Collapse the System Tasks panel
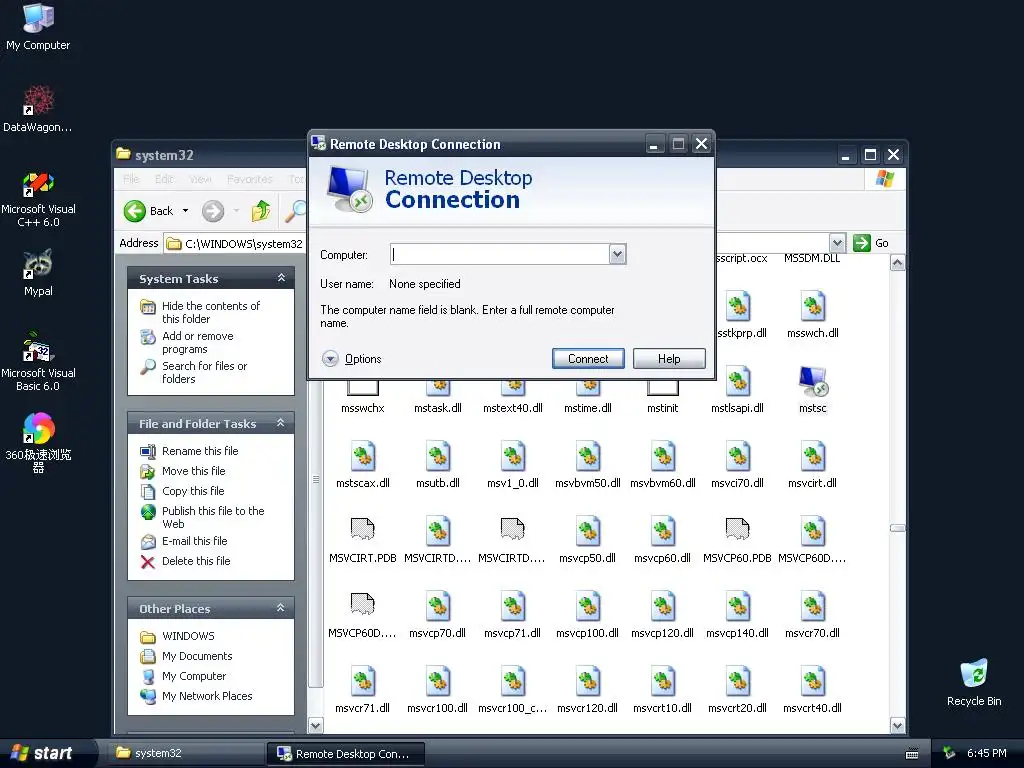1024x768 pixels. click(x=281, y=278)
